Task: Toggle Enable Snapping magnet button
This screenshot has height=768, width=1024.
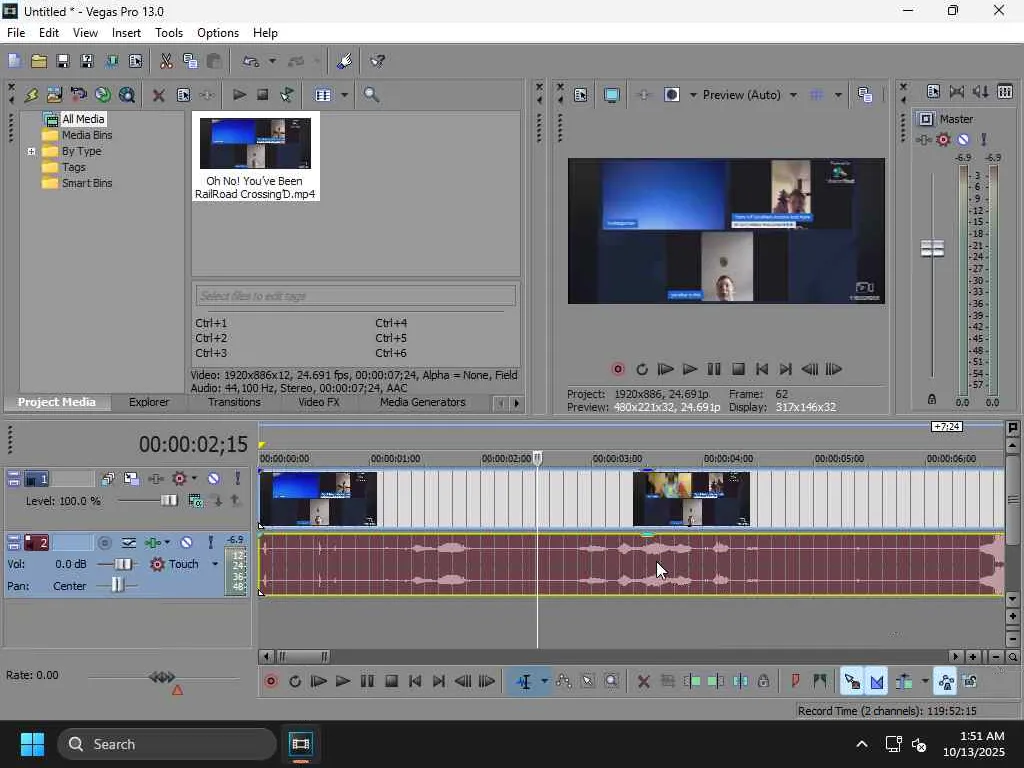Action: click(x=851, y=681)
